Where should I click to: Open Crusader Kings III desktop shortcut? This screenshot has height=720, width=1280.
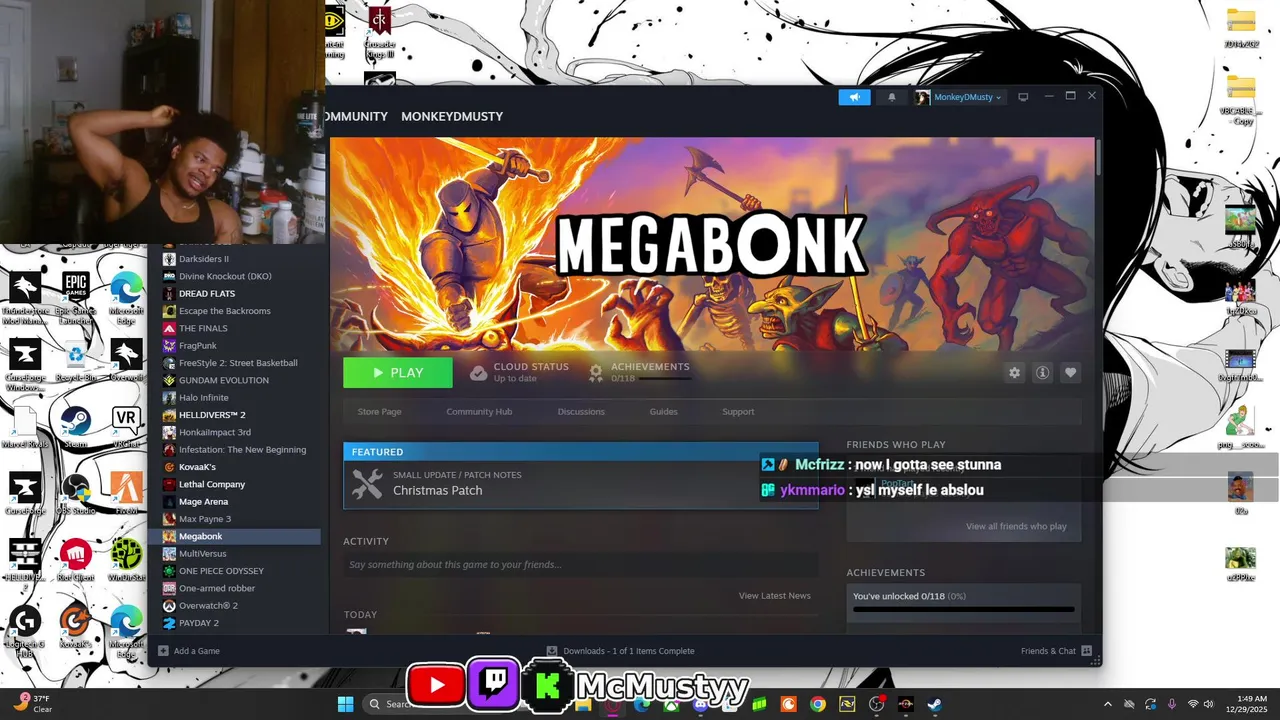pyautogui.click(x=379, y=33)
